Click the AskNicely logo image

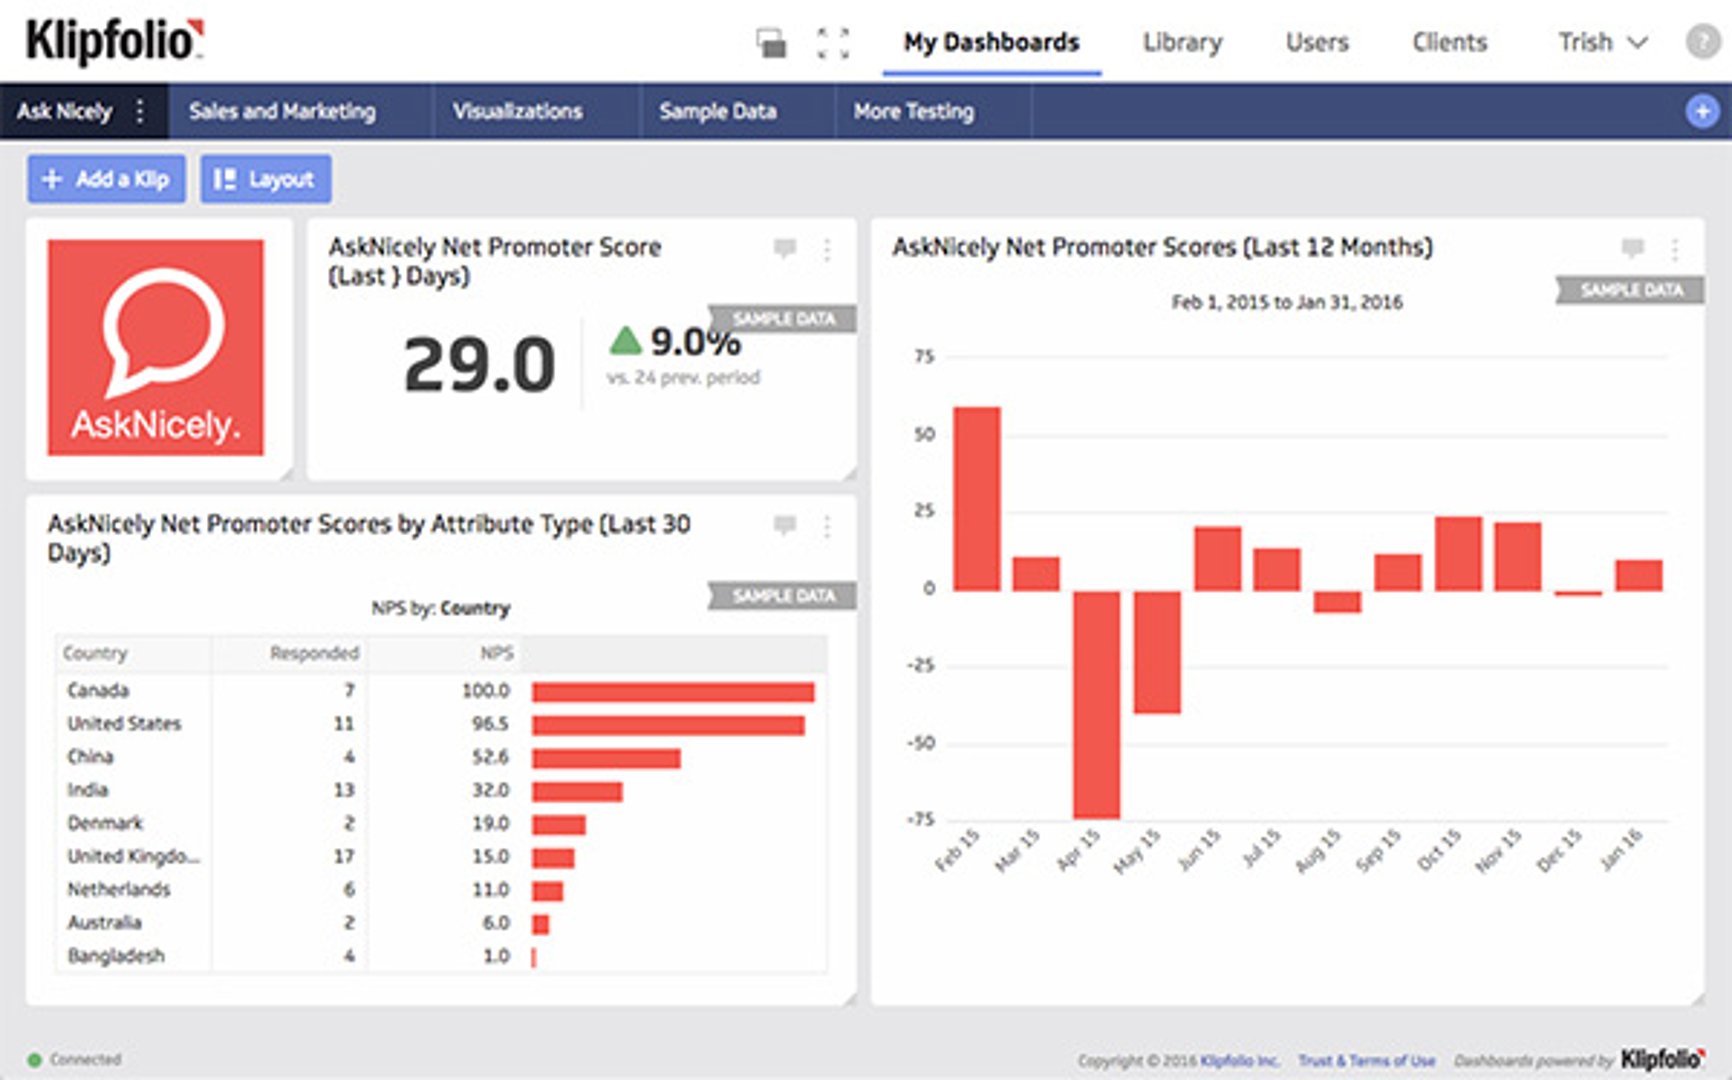pos(156,347)
